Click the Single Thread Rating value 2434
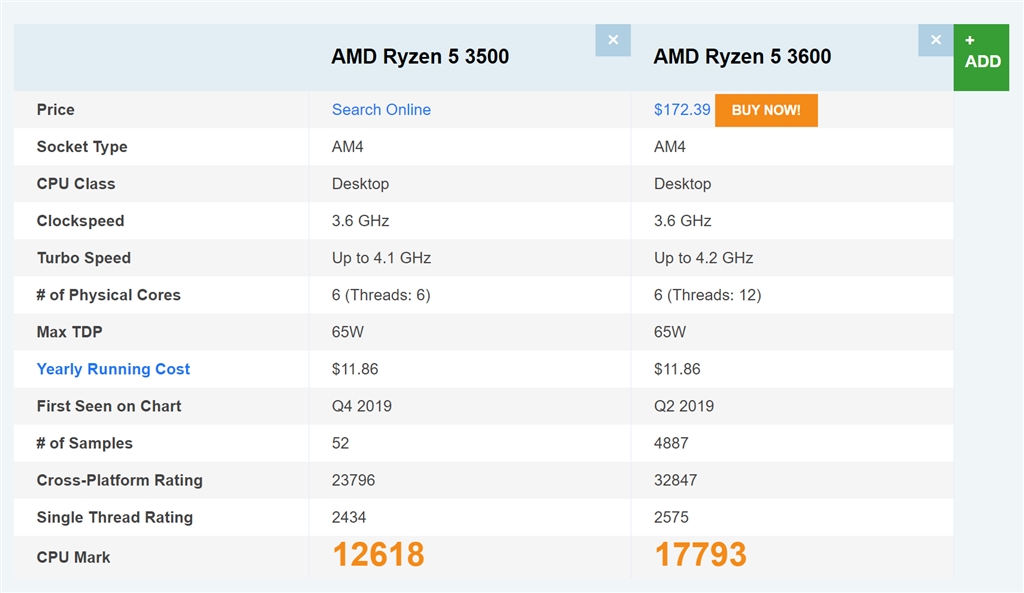Viewport: 1024px width, 593px height. coord(349,517)
